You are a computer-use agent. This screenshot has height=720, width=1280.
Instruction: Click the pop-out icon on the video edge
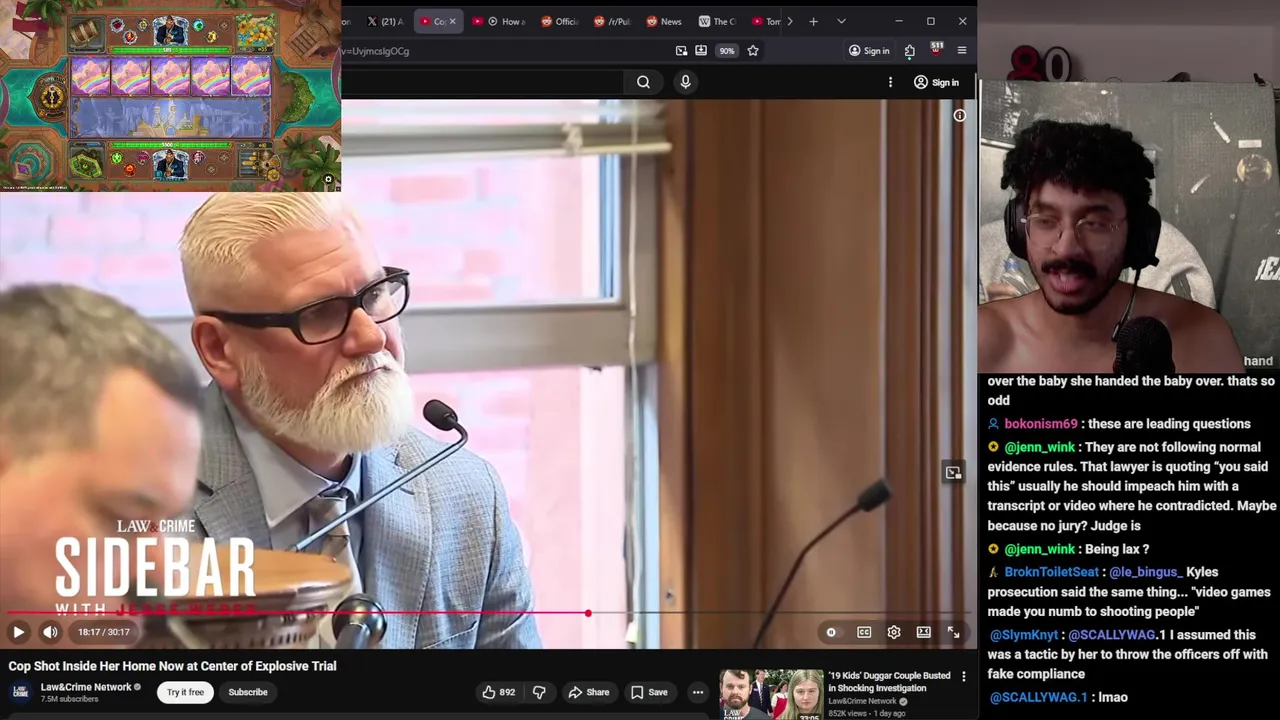tap(953, 472)
